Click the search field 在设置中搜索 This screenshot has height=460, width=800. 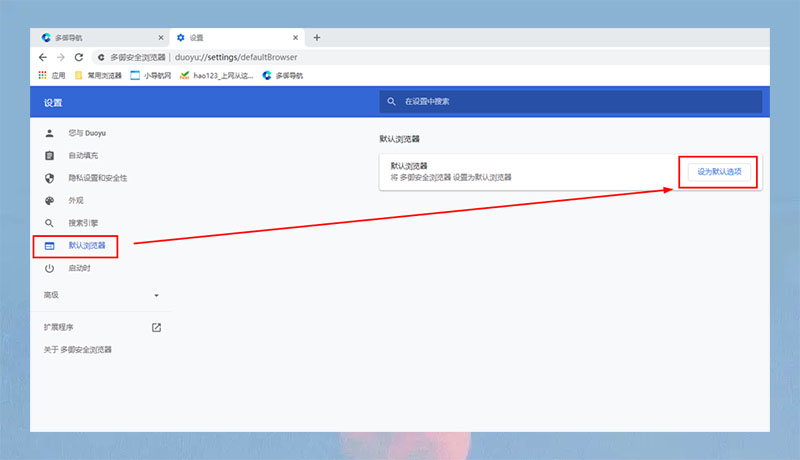[570, 101]
